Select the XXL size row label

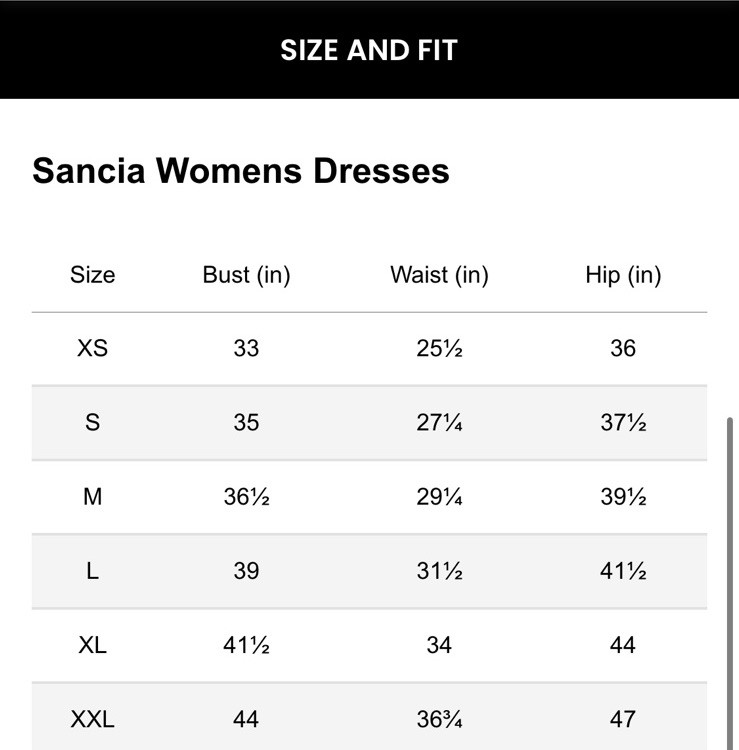92,719
